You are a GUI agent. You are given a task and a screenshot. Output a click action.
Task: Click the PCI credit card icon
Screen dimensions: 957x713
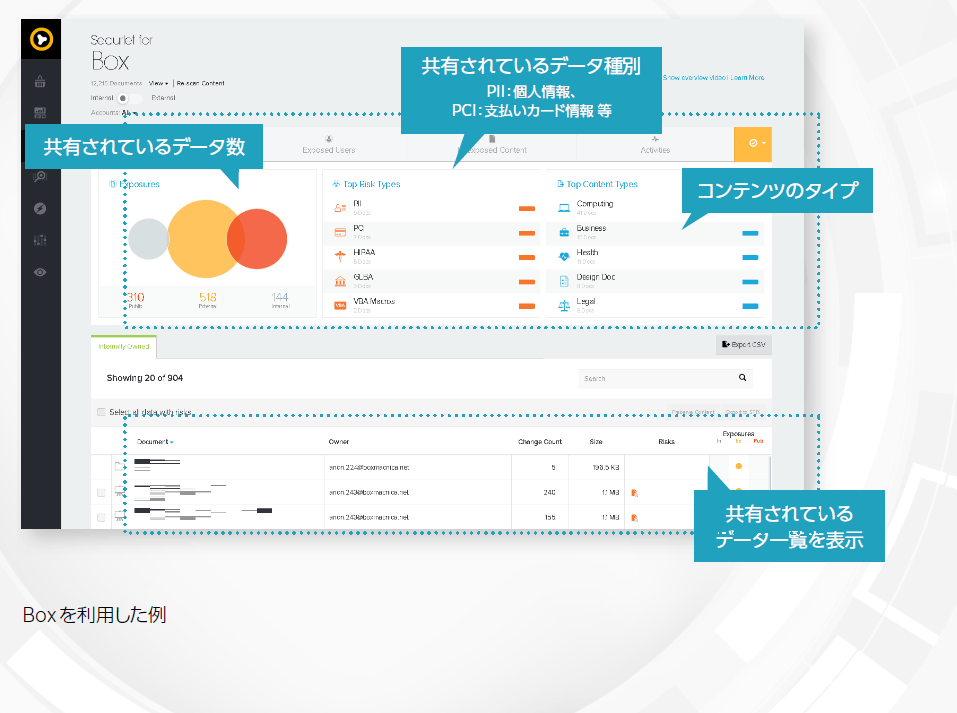tap(340, 232)
